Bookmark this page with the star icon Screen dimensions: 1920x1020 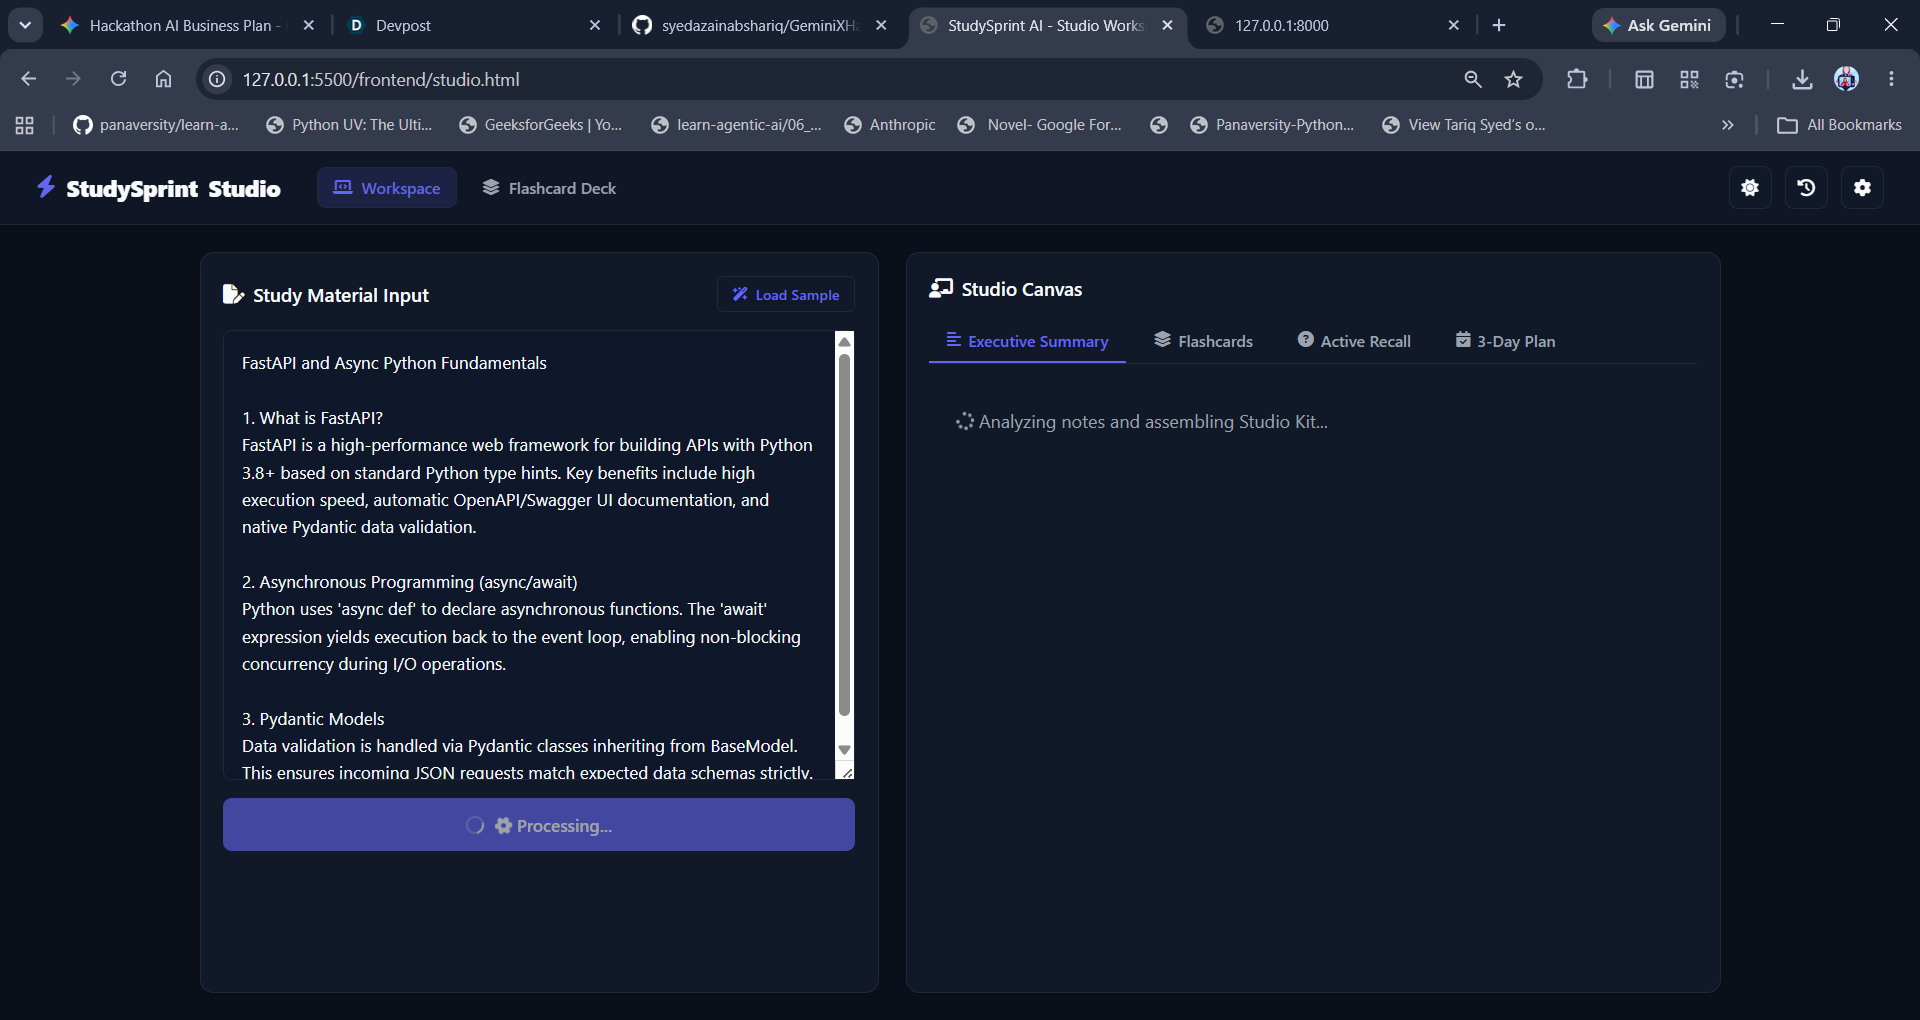point(1514,79)
